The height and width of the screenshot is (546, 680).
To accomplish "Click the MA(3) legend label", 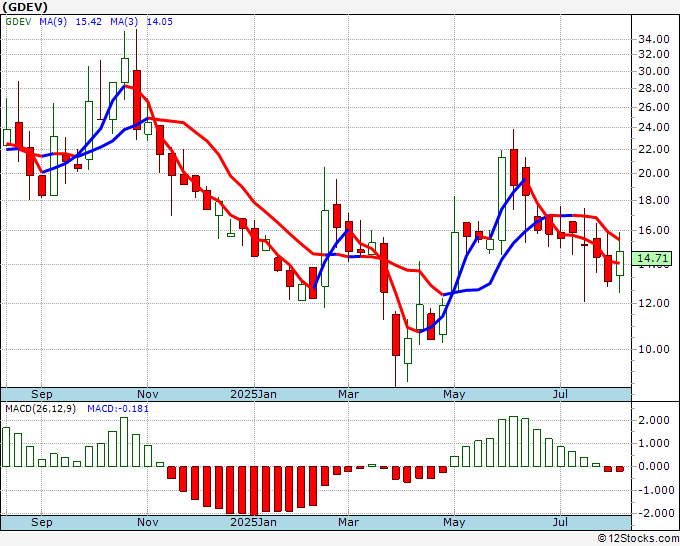I will pos(124,22).
